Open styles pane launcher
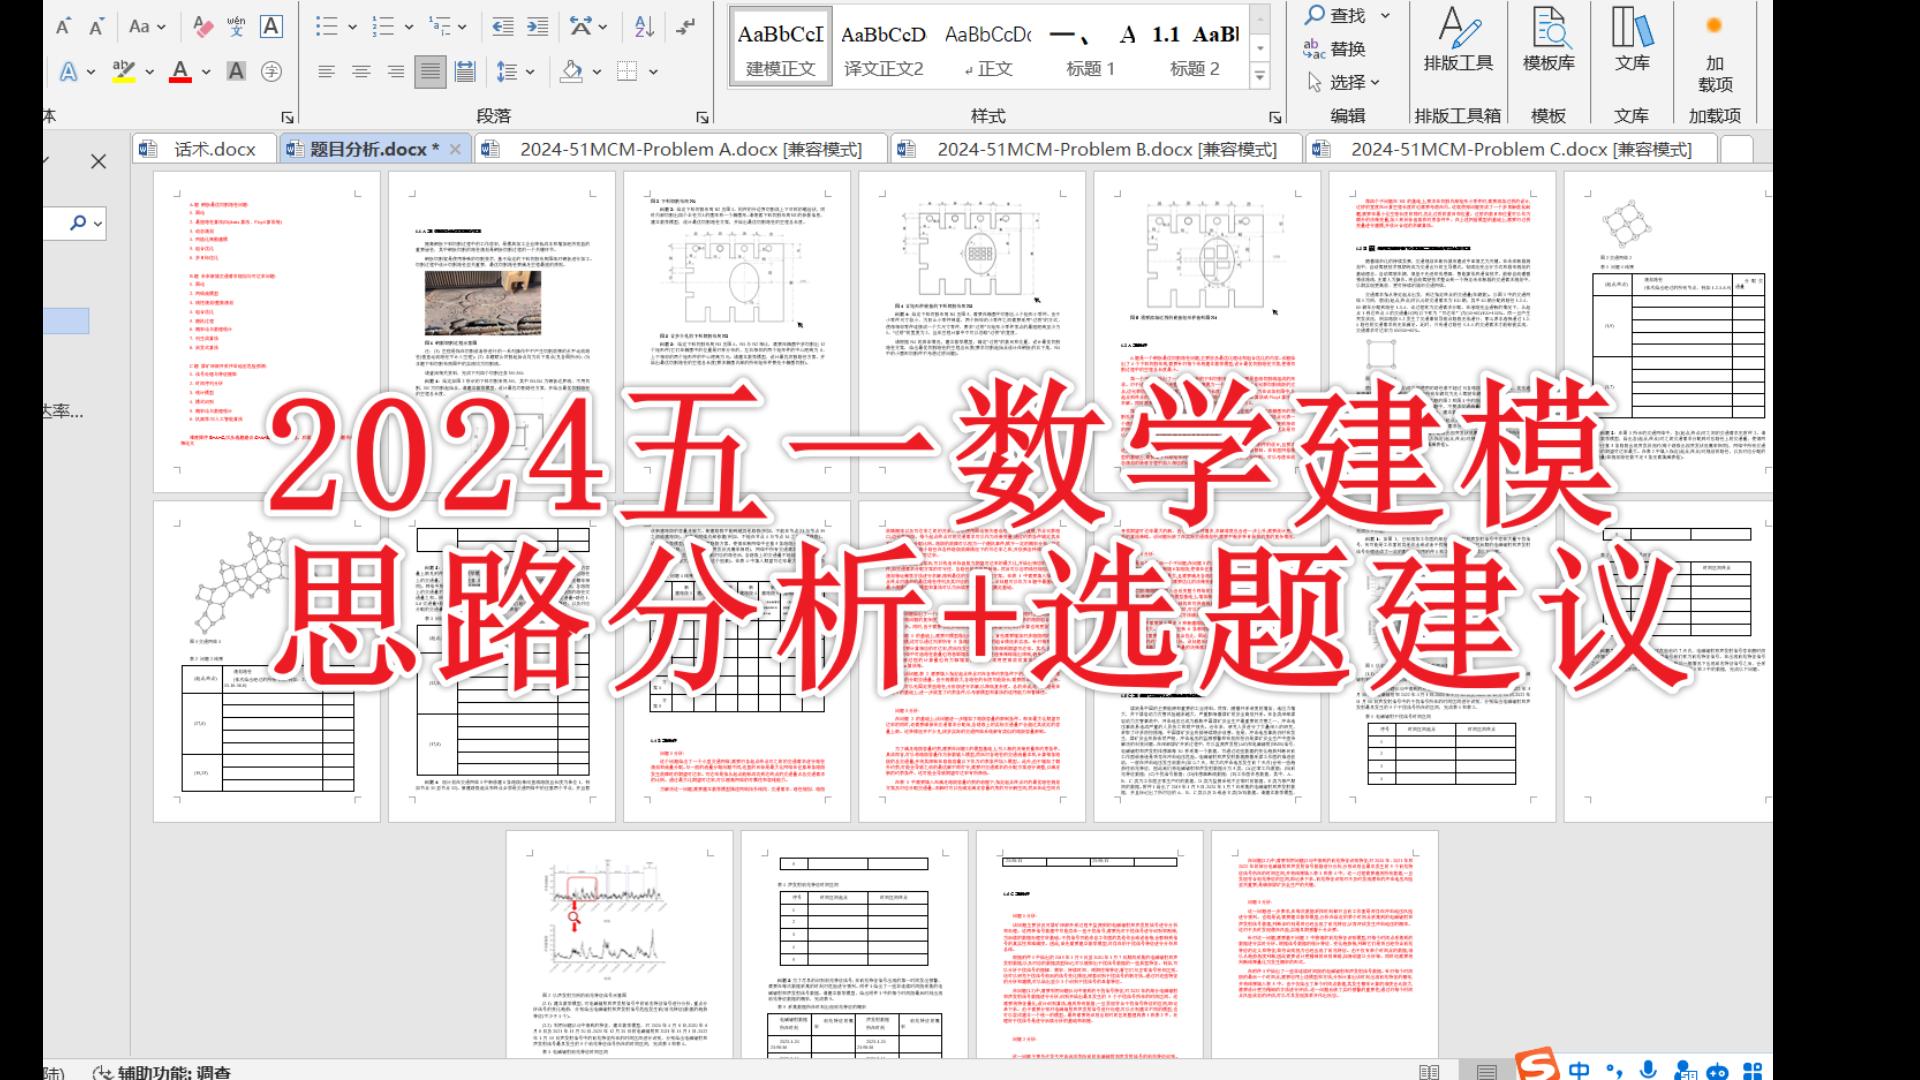This screenshot has height=1080, width=1920. 1275,117
